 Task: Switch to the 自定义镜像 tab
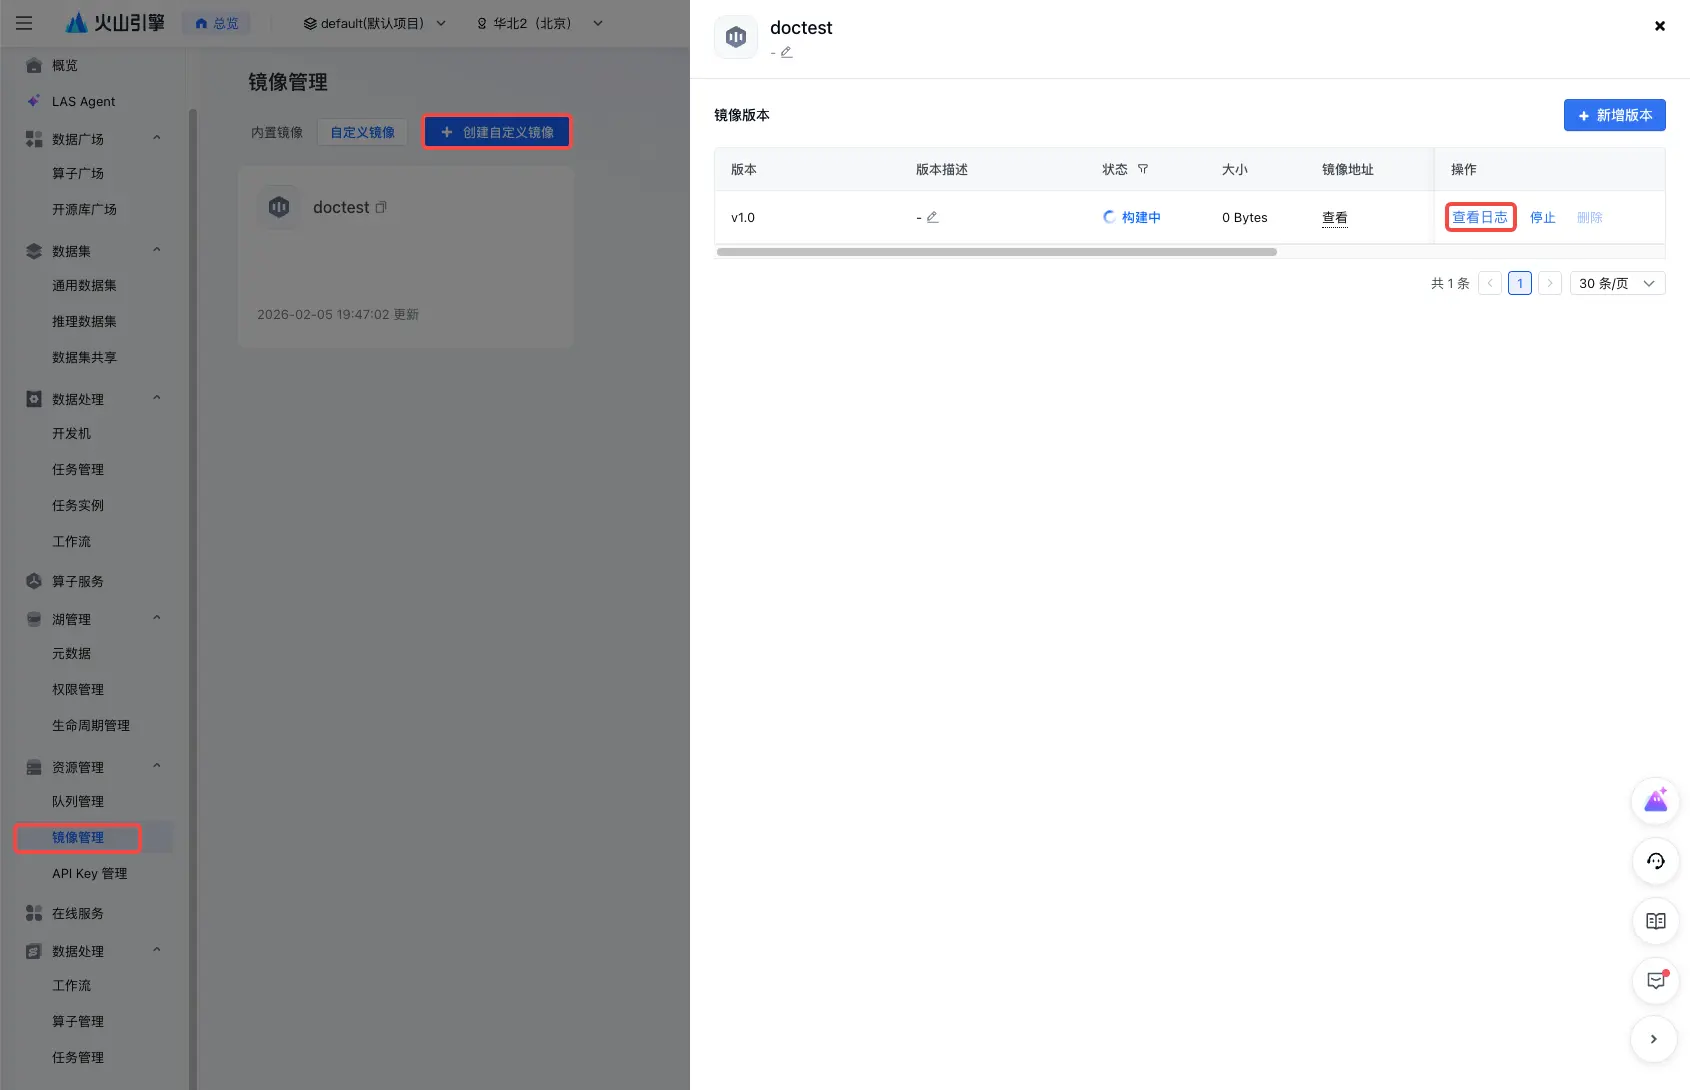point(363,132)
